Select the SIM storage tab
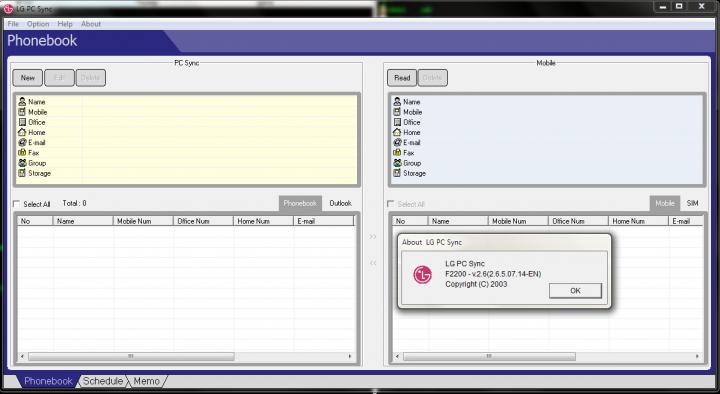Image resolution: width=720 pixels, height=394 pixels. [x=692, y=203]
